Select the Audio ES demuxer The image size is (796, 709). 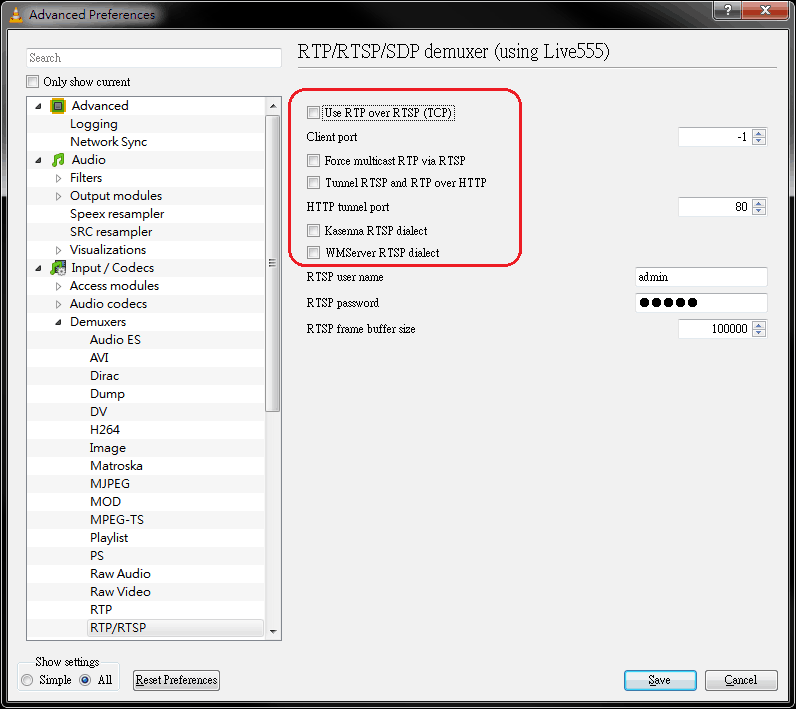pyautogui.click(x=115, y=340)
